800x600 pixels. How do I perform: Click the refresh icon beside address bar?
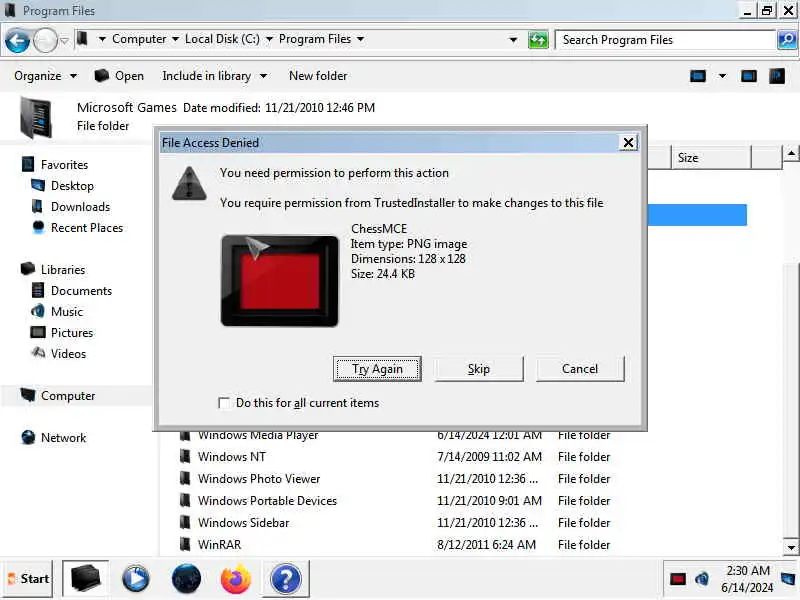(x=538, y=40)
